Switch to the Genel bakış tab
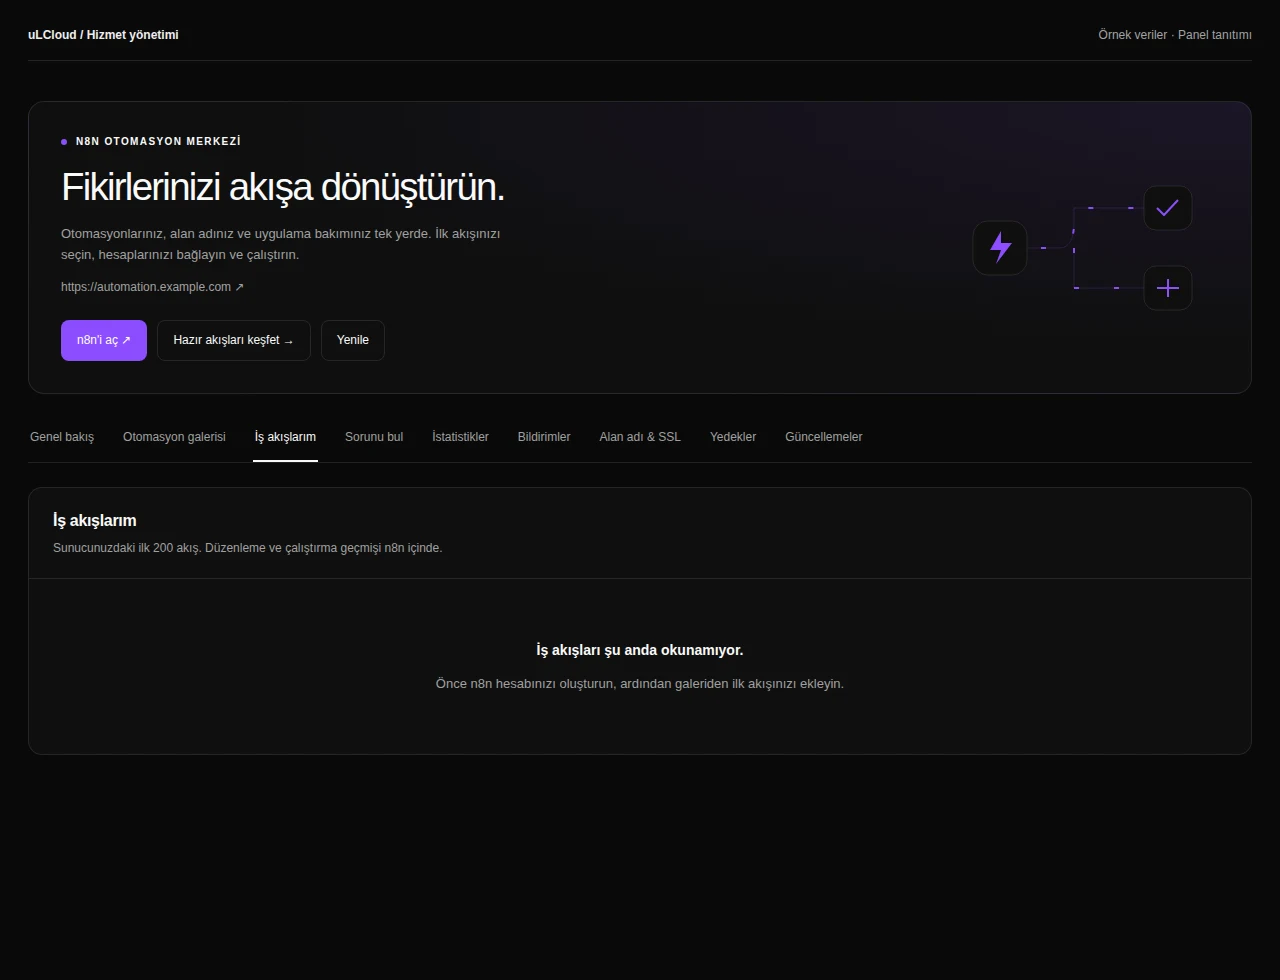Viewport: 1280px width, 980px height. (x=62, y=437)
